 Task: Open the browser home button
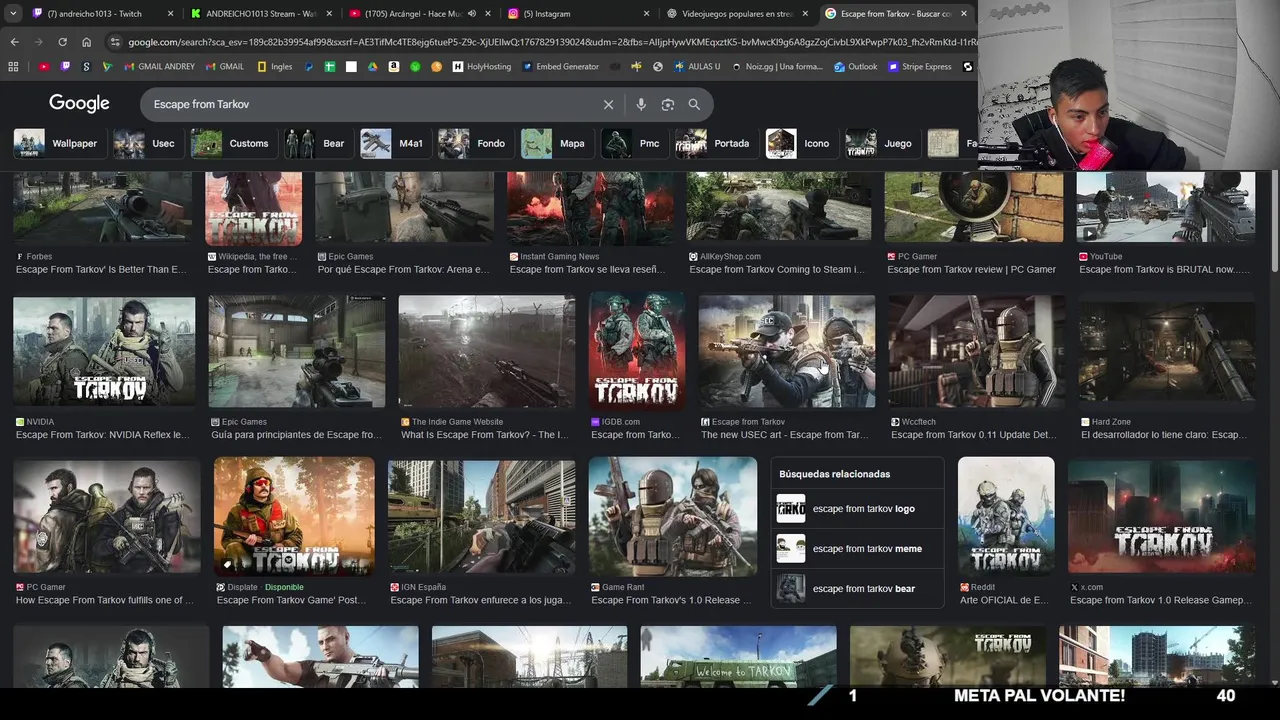[86, 42]
